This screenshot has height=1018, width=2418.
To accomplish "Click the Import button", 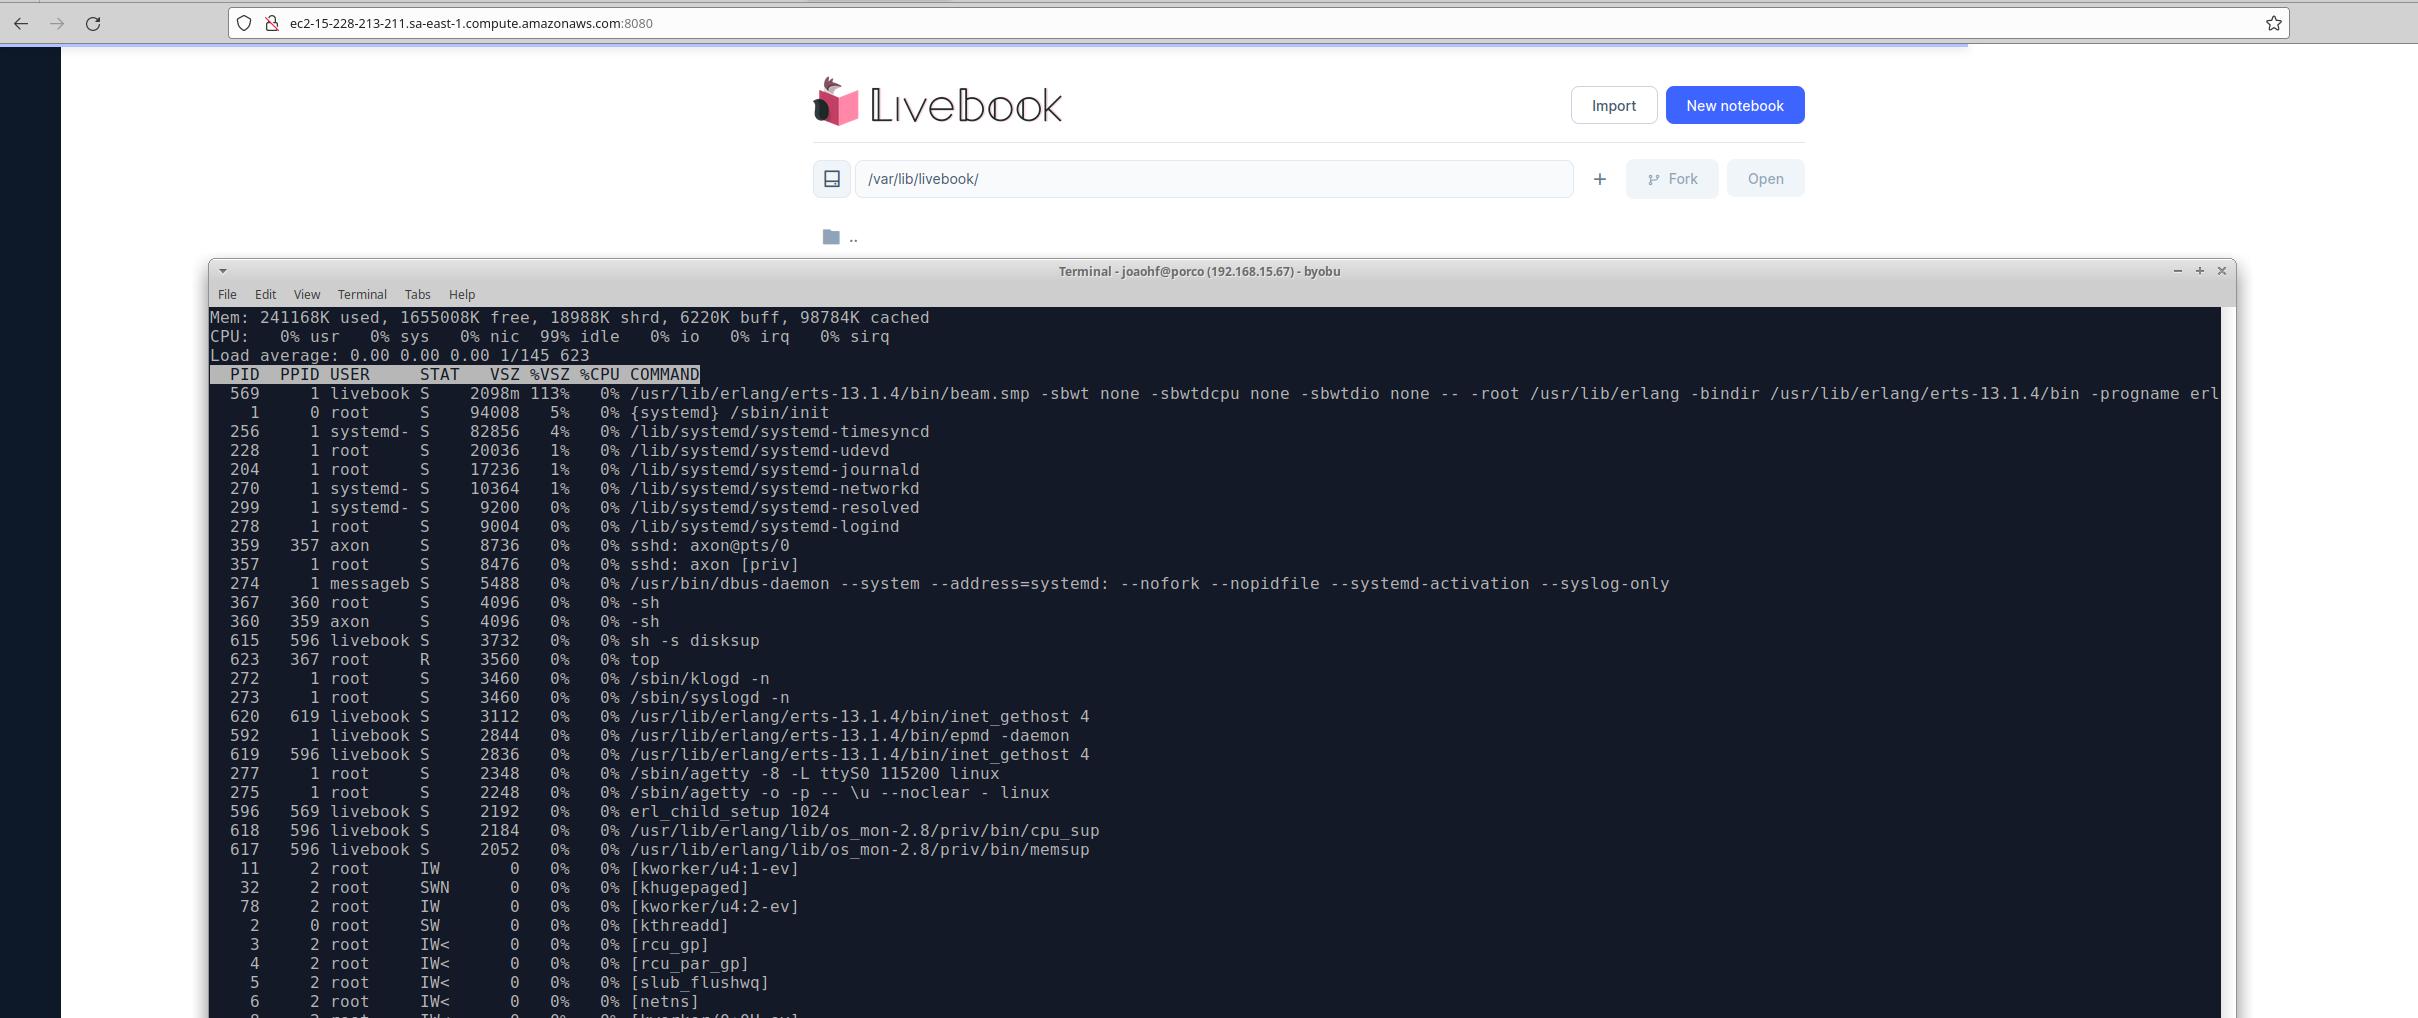I will (1613, 105).
